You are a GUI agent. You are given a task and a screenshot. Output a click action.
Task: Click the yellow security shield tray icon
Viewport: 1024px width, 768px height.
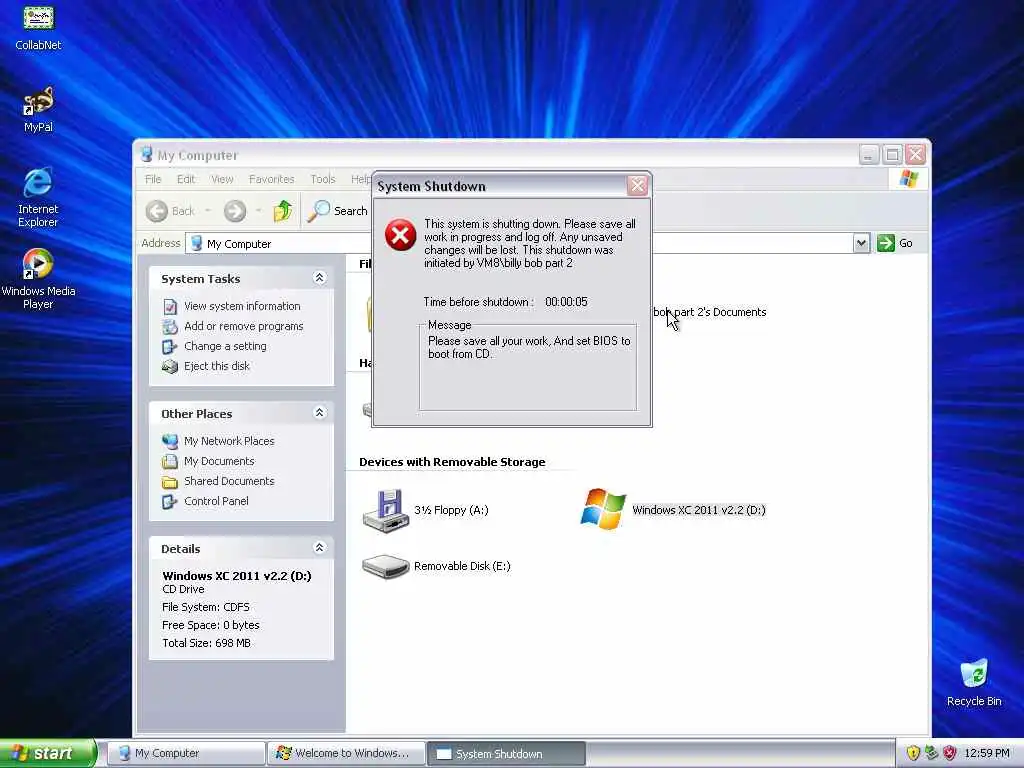click(913, 753)
